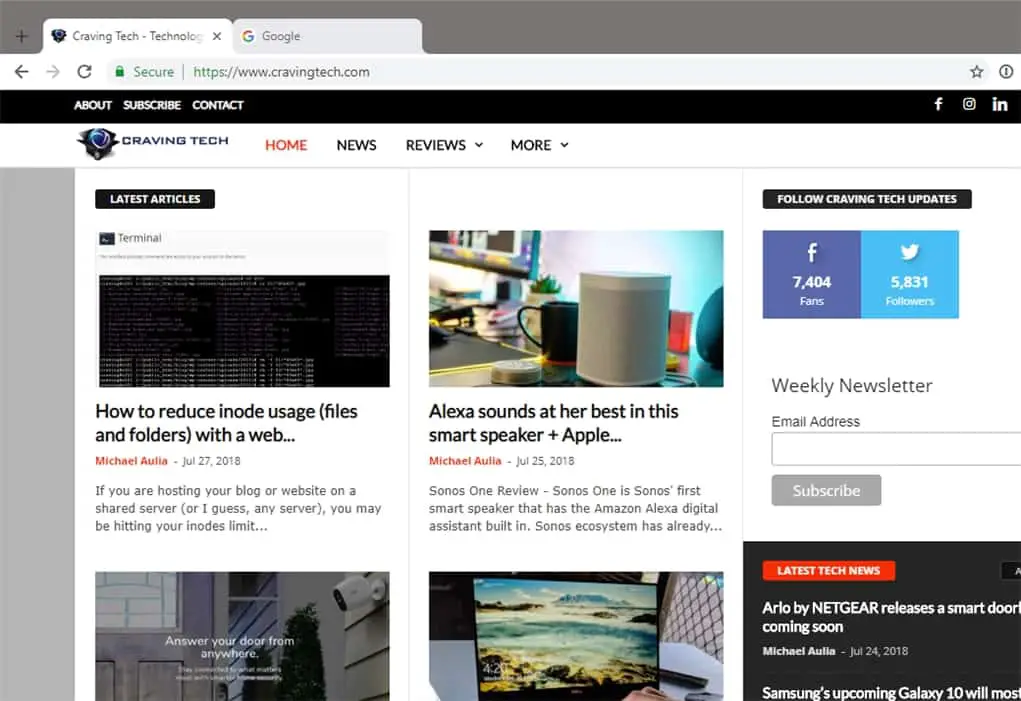The width and height of the screenshot is (1021, 701).
Task: Open 'Samsung's upcoming Galaxy 10' news headline
Action: coord(891,693)
